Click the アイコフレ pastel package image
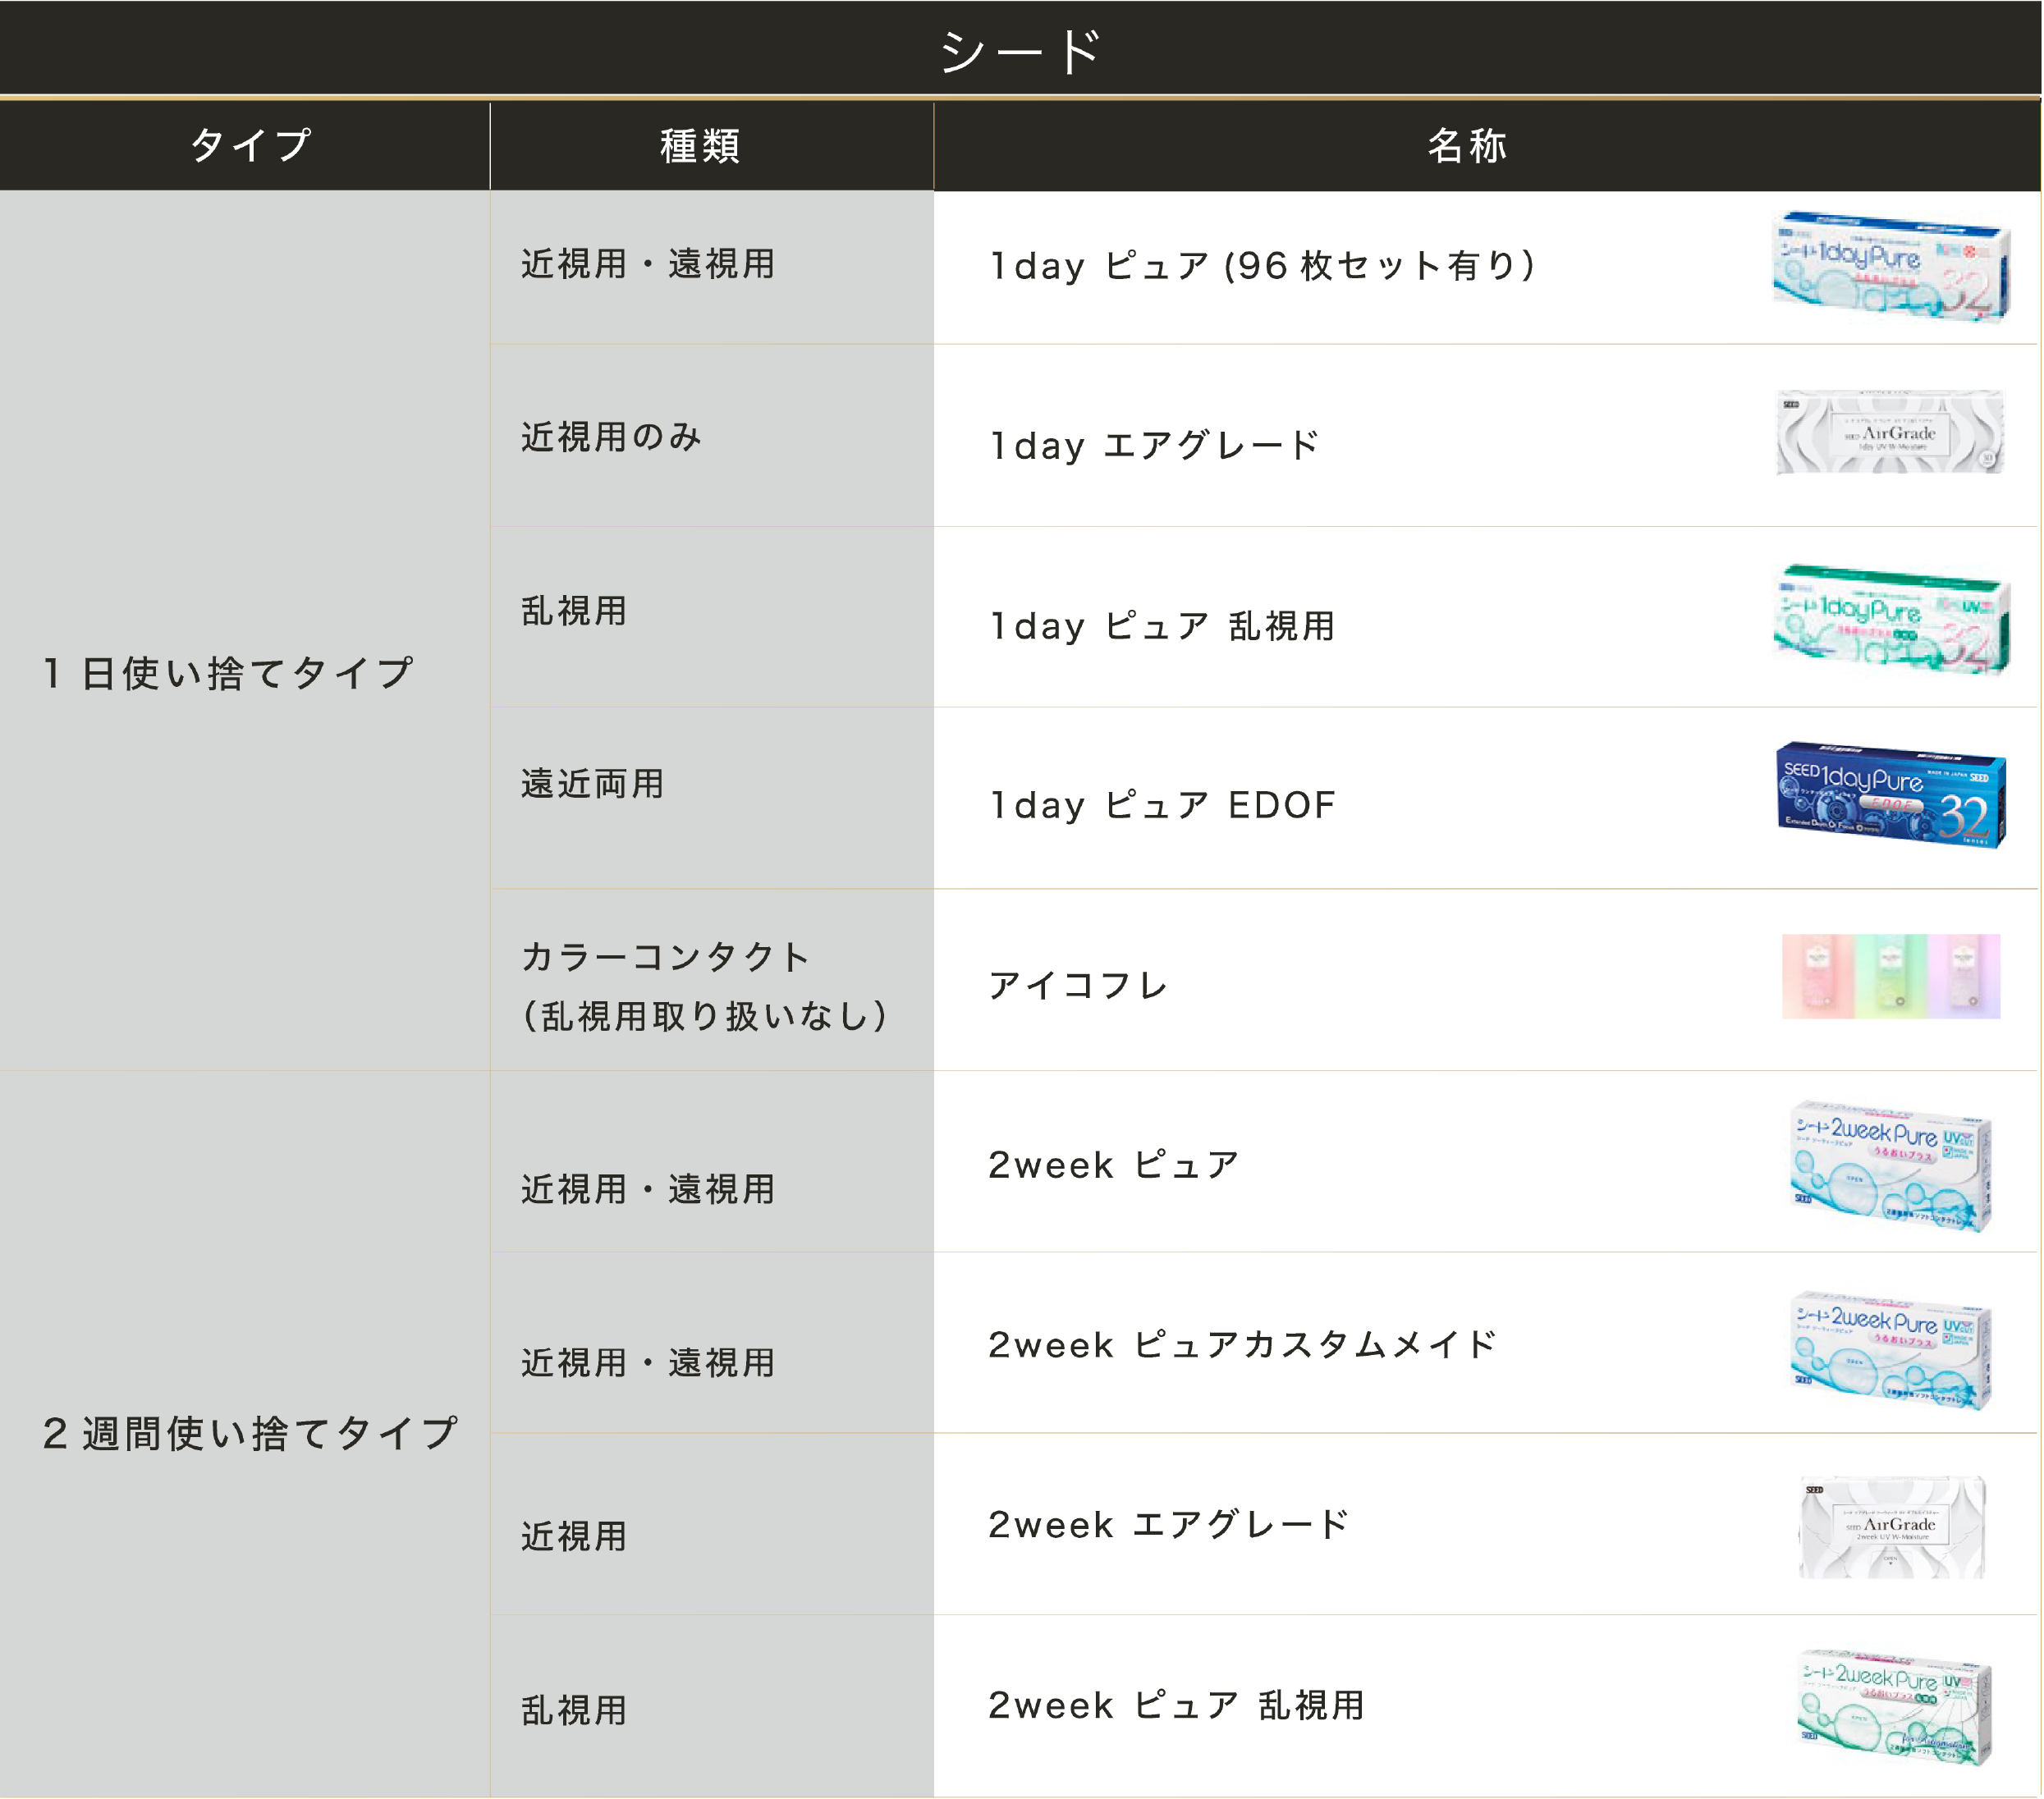 click(1890, 977)
